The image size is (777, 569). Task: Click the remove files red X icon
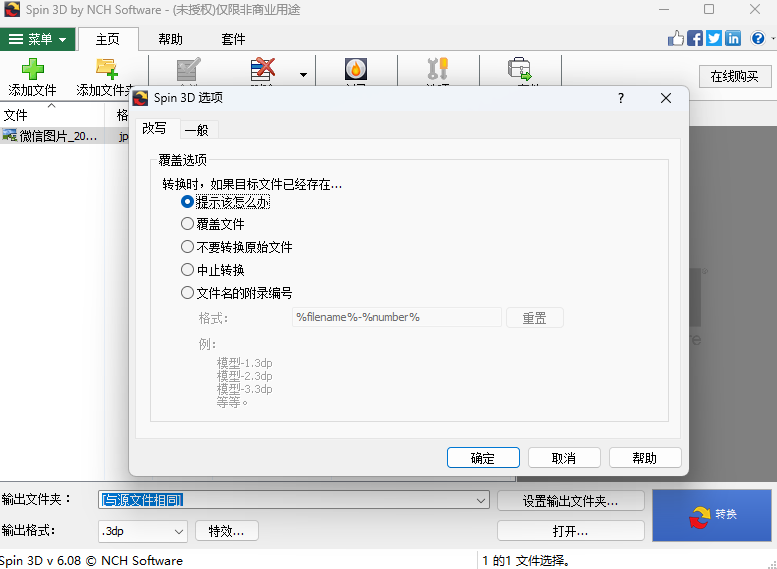263,69
